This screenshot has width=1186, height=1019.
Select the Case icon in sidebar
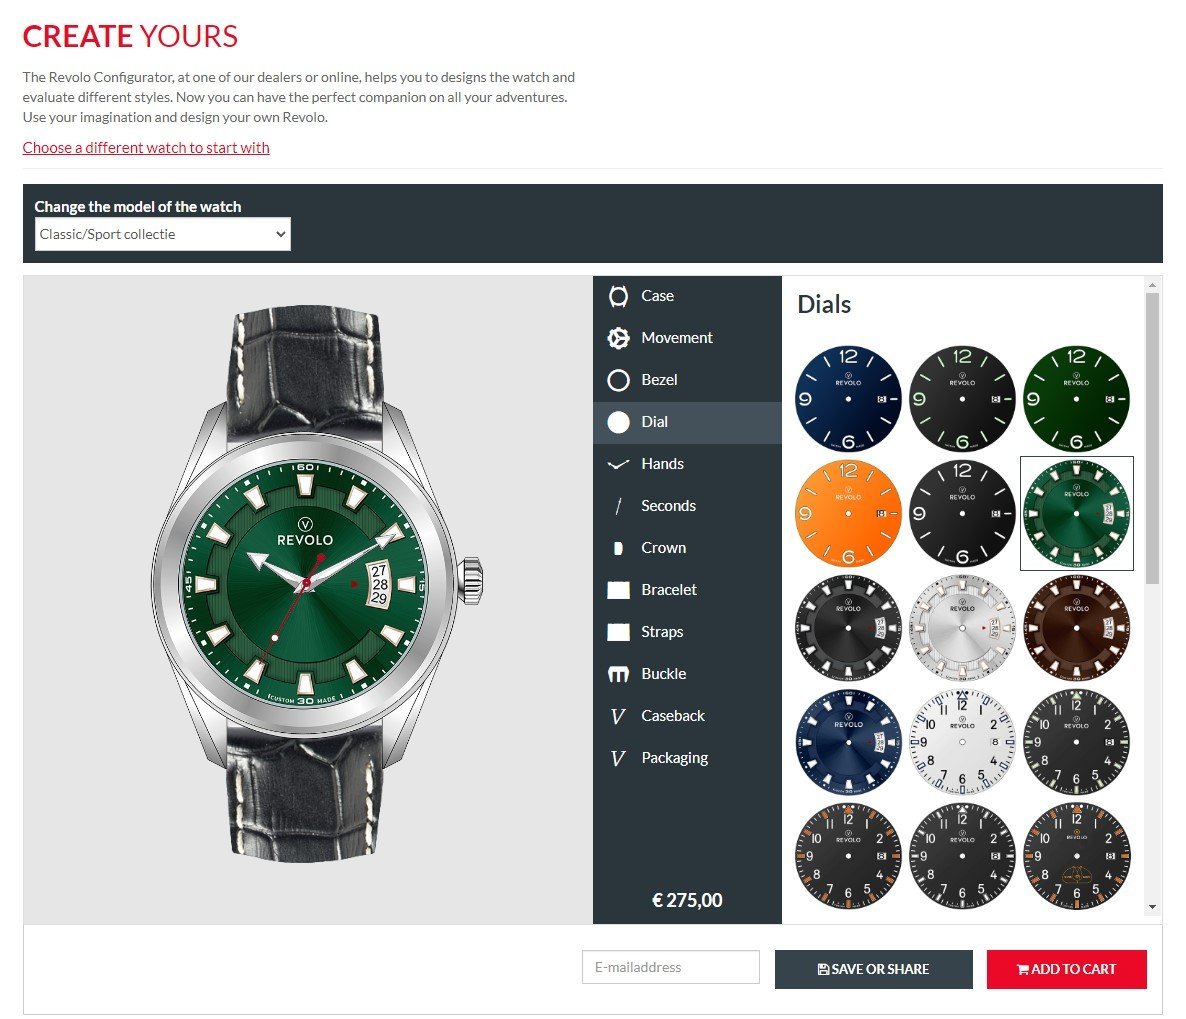(x=618, y=296)
